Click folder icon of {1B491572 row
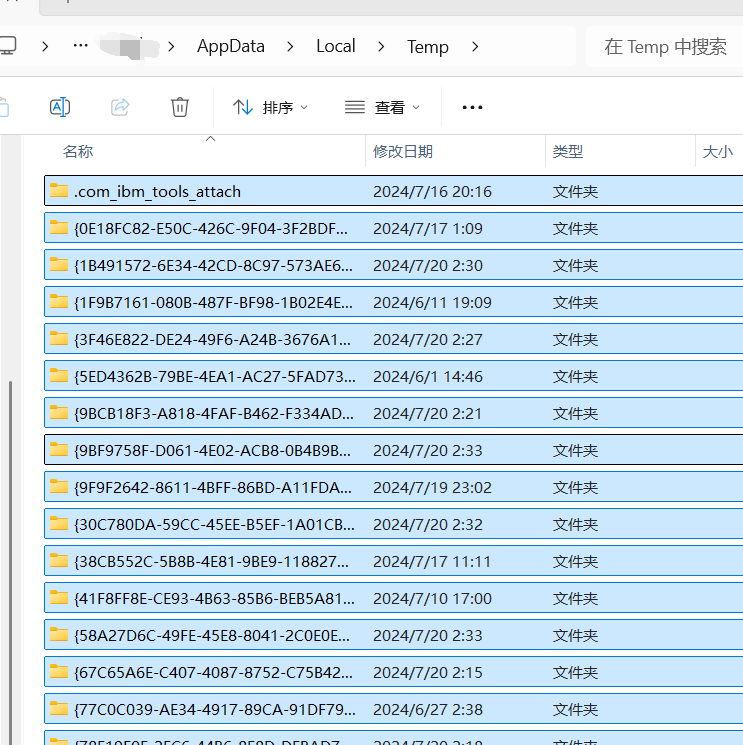The height and width of the screenshot is (745, 743). [59, 264]
